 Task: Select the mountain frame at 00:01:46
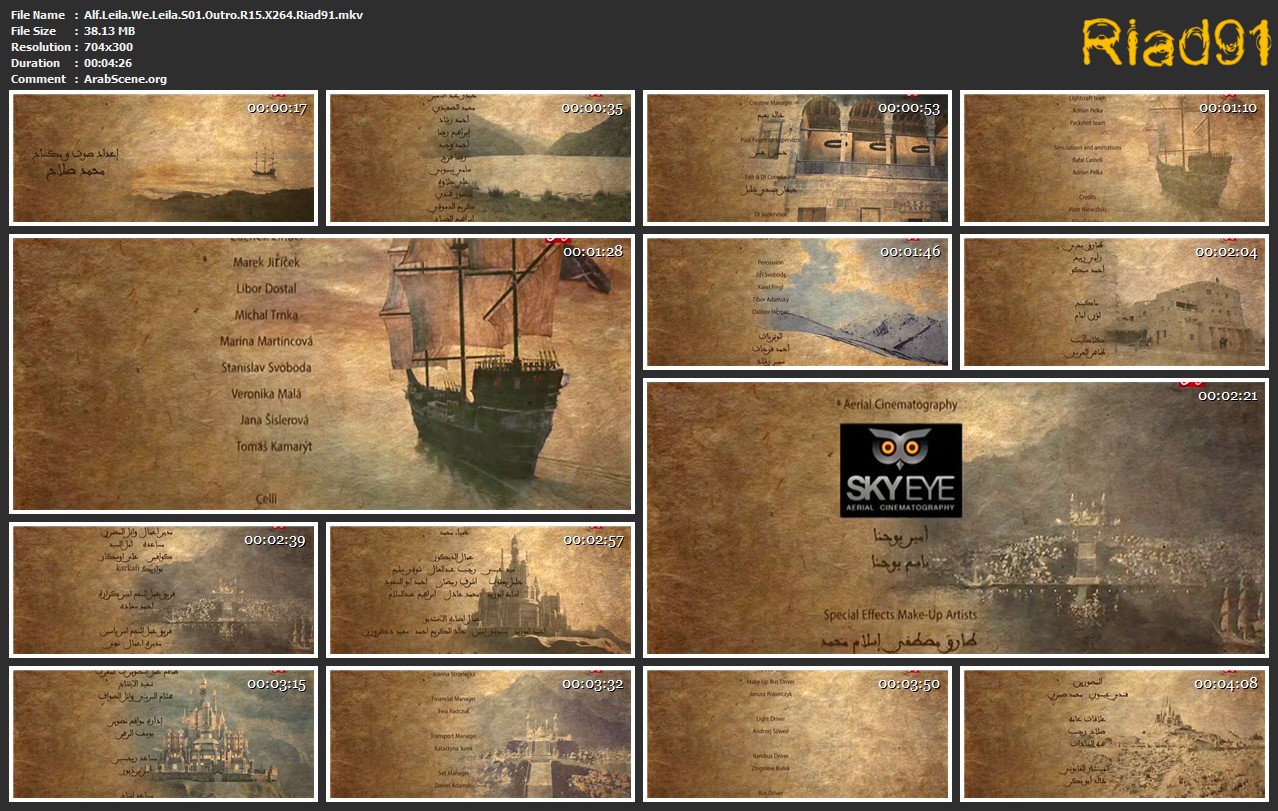[797, 302]
